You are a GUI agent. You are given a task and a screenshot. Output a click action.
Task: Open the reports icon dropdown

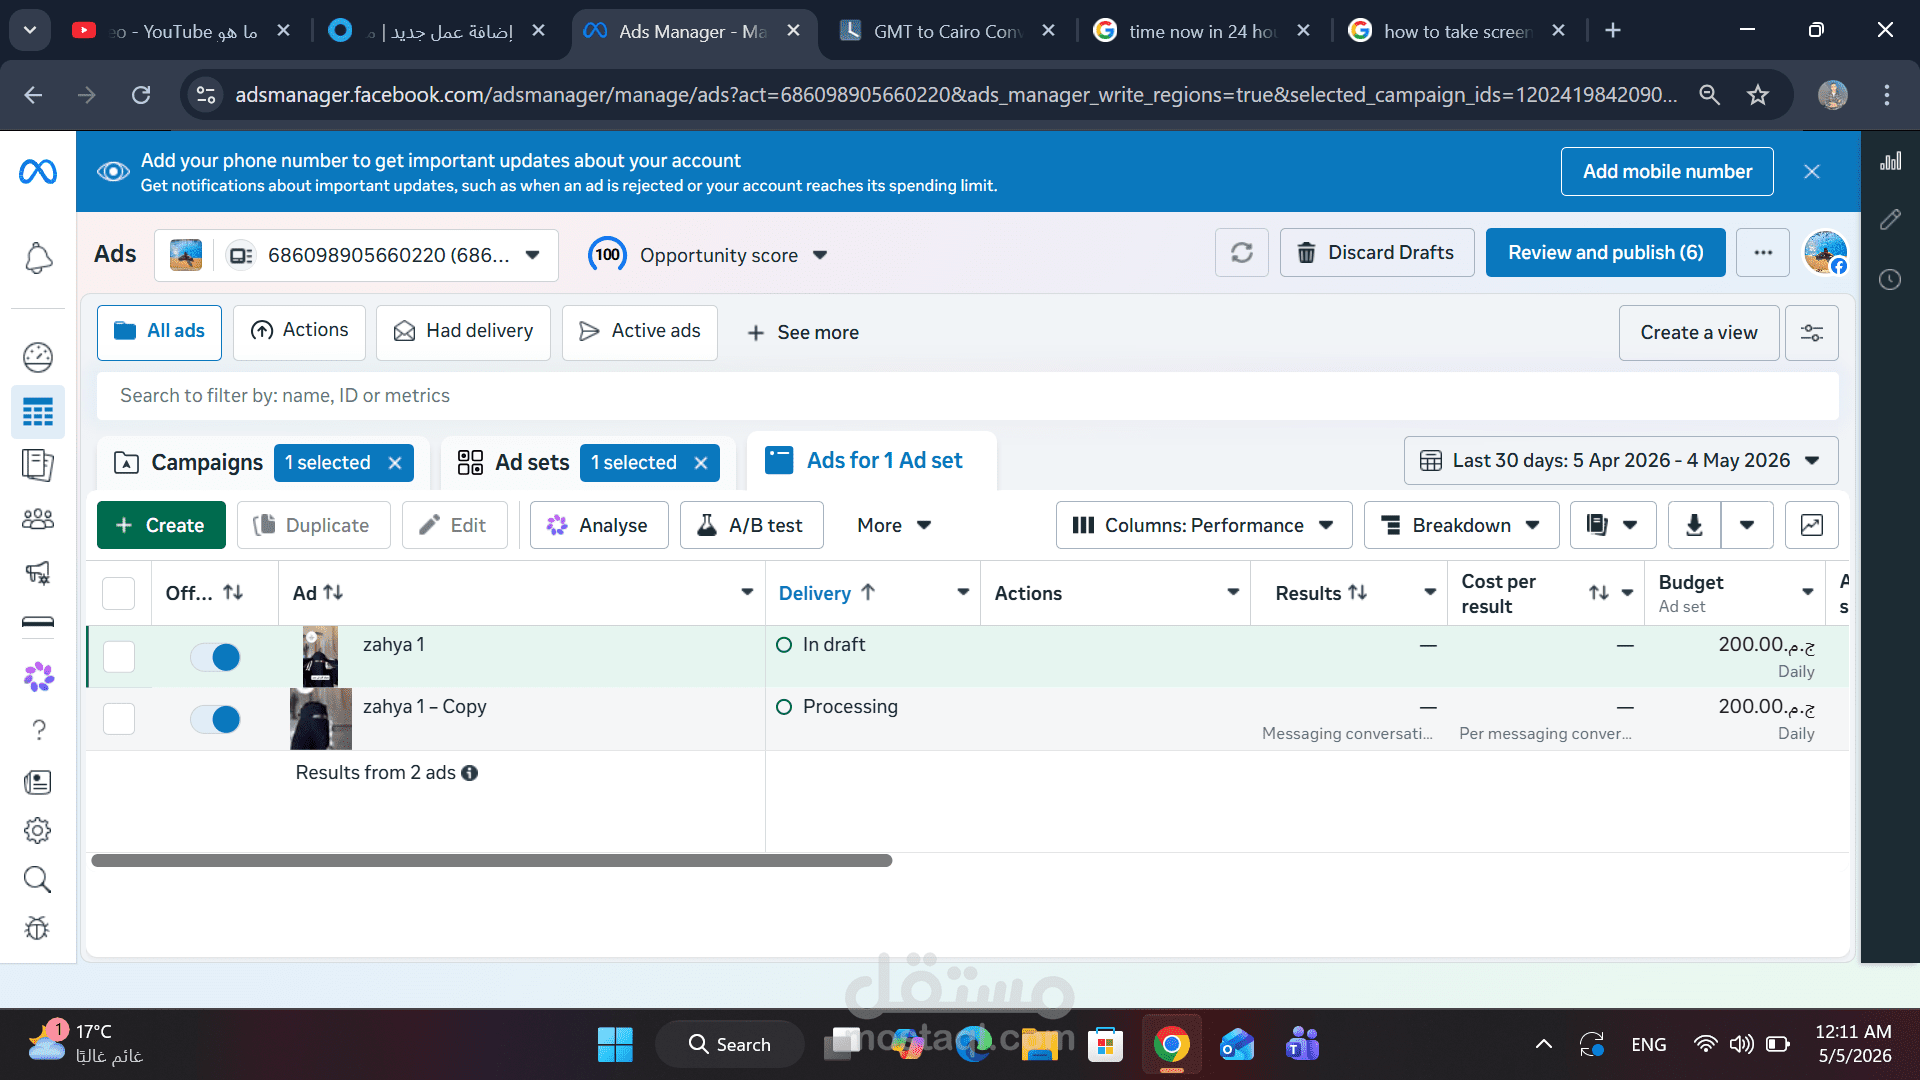(x=1612, y=525)
